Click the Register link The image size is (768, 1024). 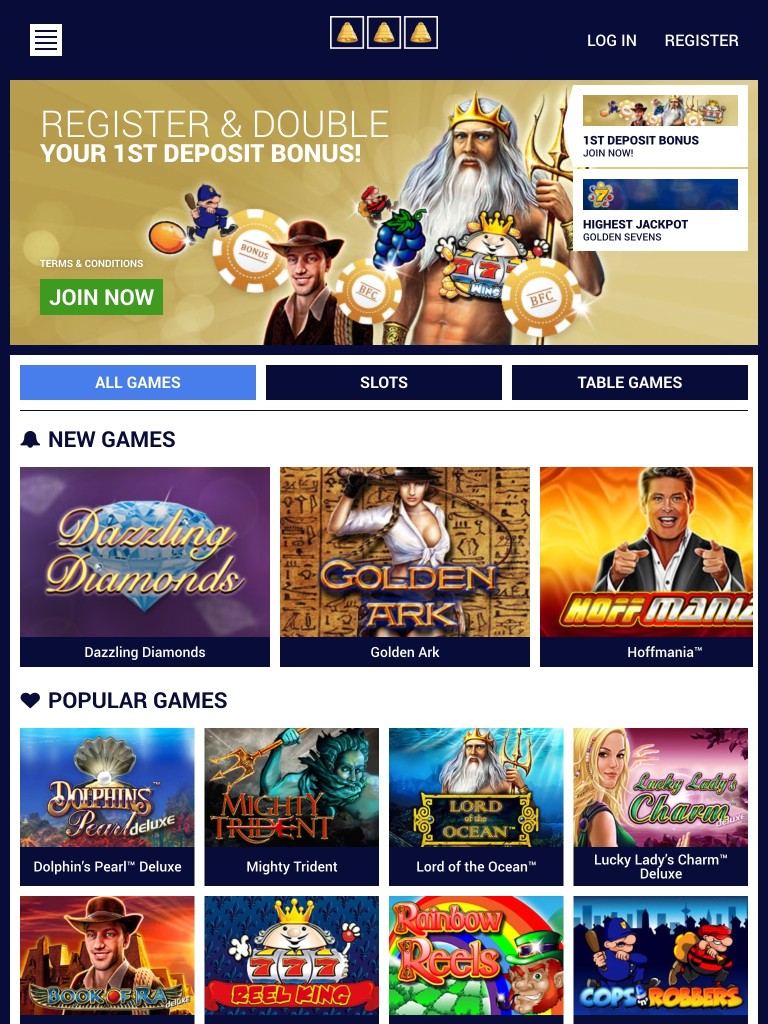(x=701, y=40)
